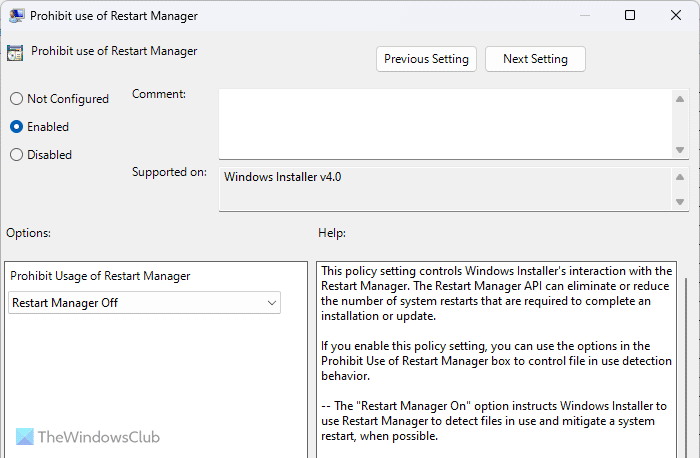The width and height of the screenshot is (700, 458).
Task: Close the Prohibit use of Restart Manager dialog
Action: (676, 16)
